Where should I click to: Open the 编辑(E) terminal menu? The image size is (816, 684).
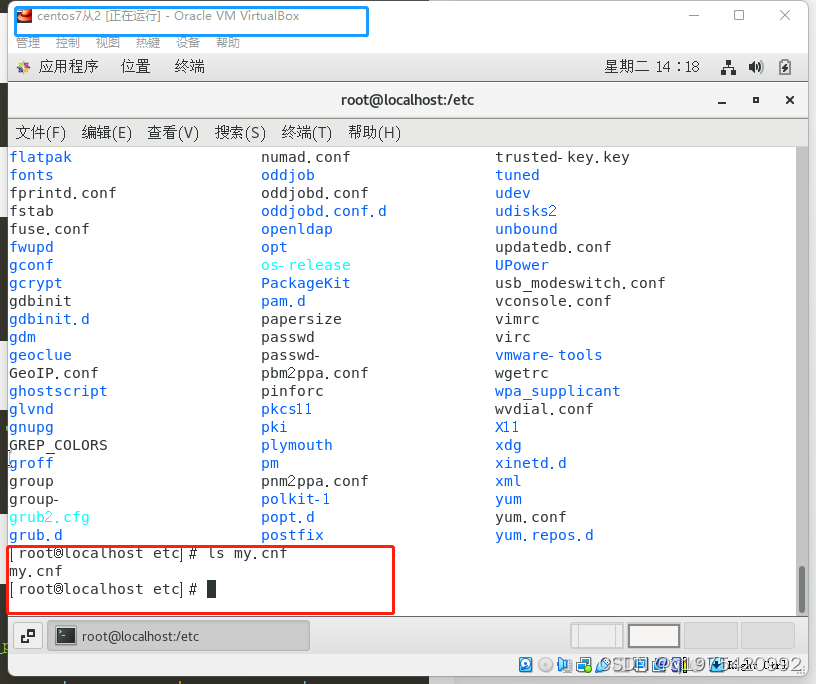point(107,133)
